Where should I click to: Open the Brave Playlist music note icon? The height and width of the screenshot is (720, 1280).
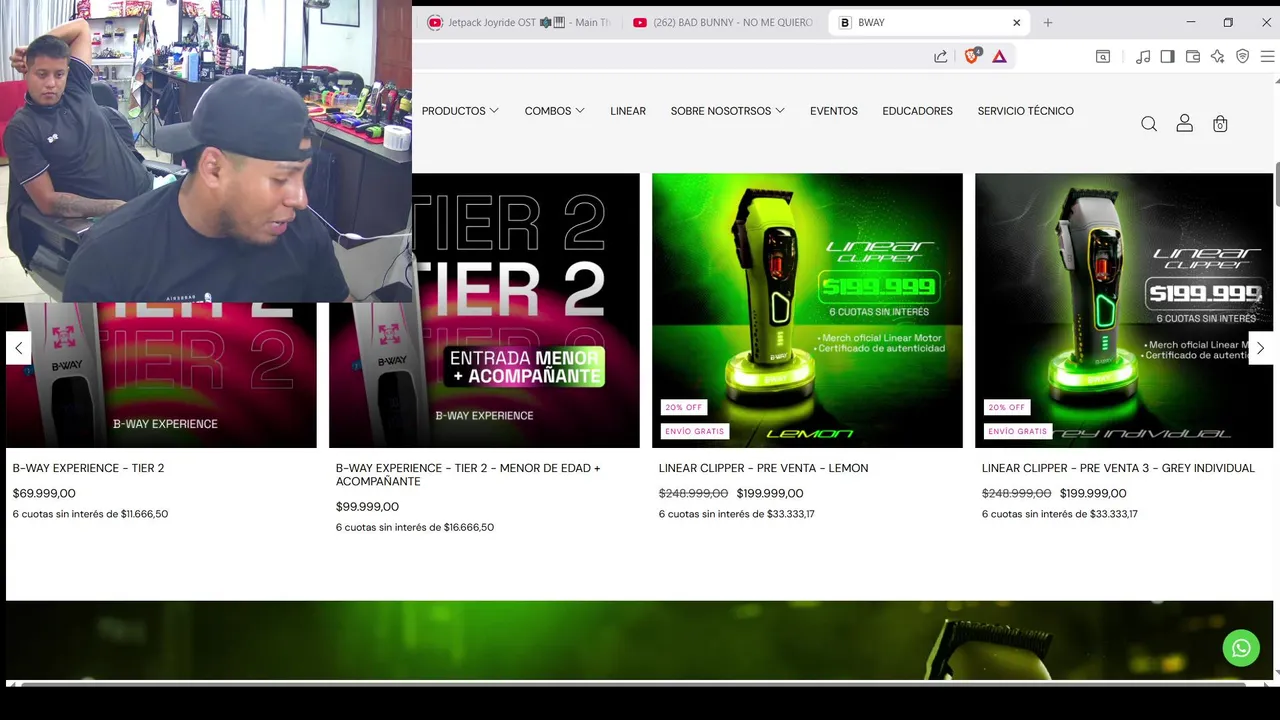click(x=1143, y=57)
